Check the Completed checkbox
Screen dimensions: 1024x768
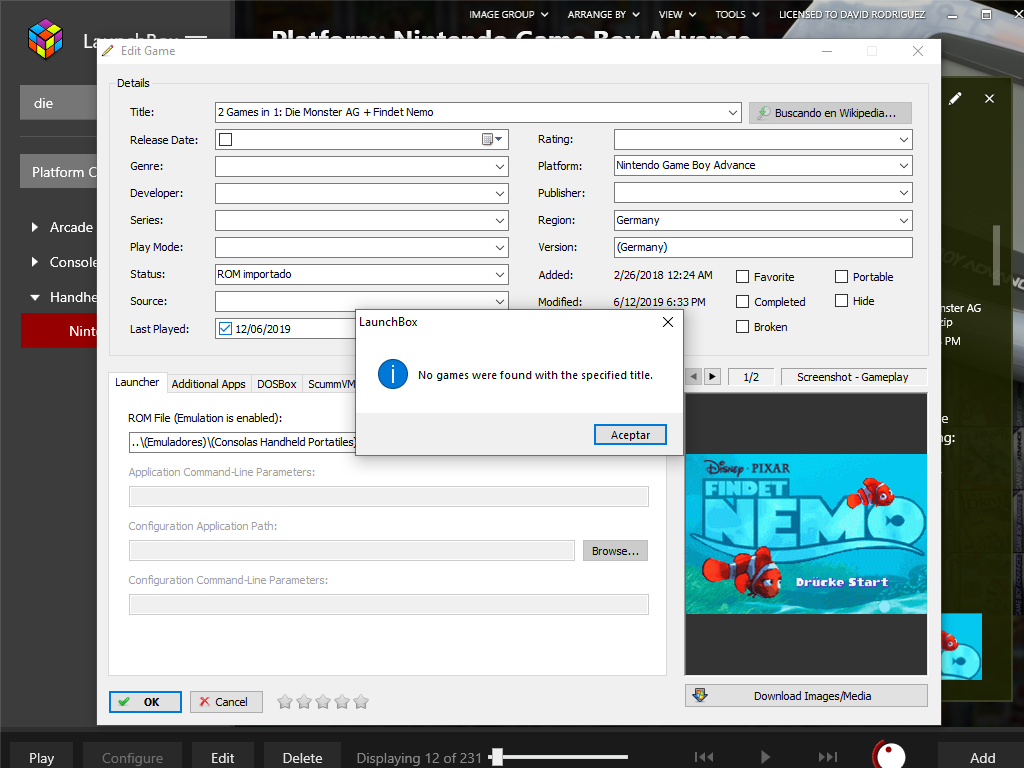[743, 302]
